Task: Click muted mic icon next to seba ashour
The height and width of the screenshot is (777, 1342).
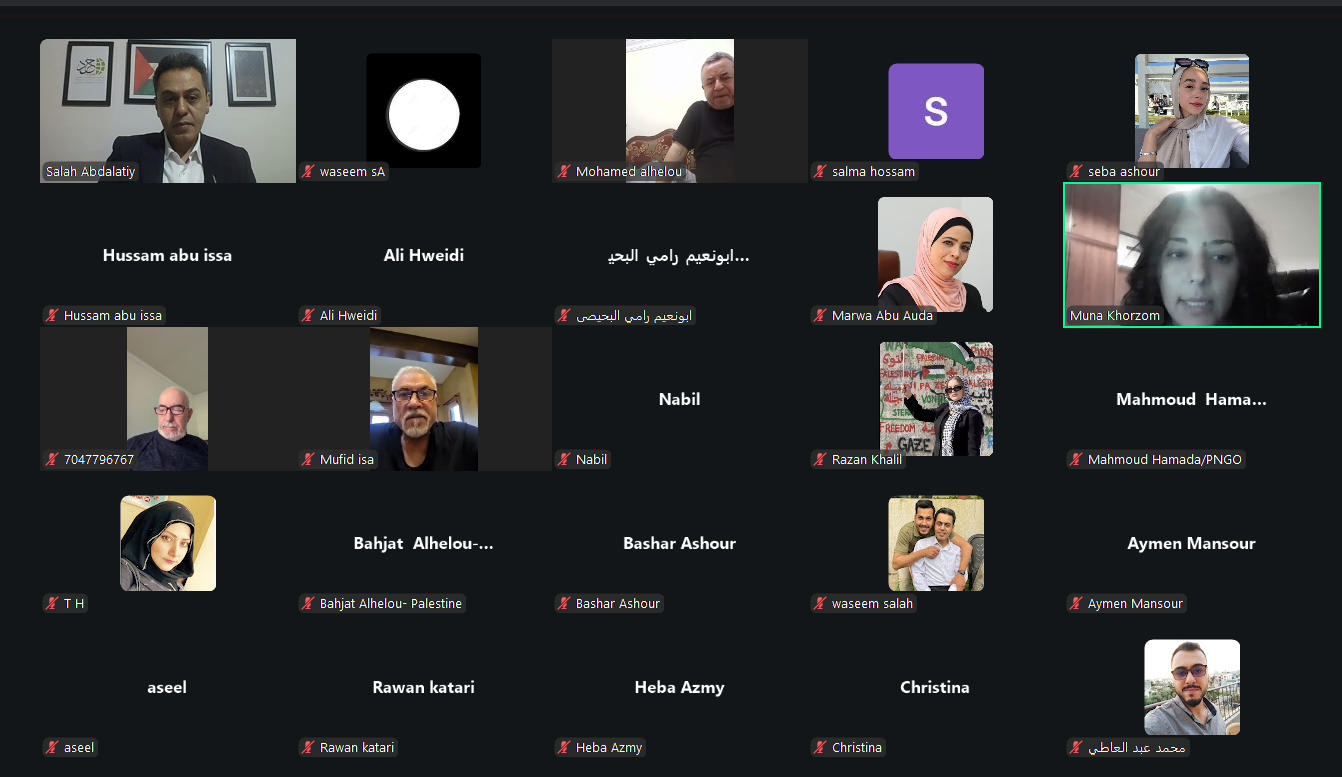Action: 1077,172
